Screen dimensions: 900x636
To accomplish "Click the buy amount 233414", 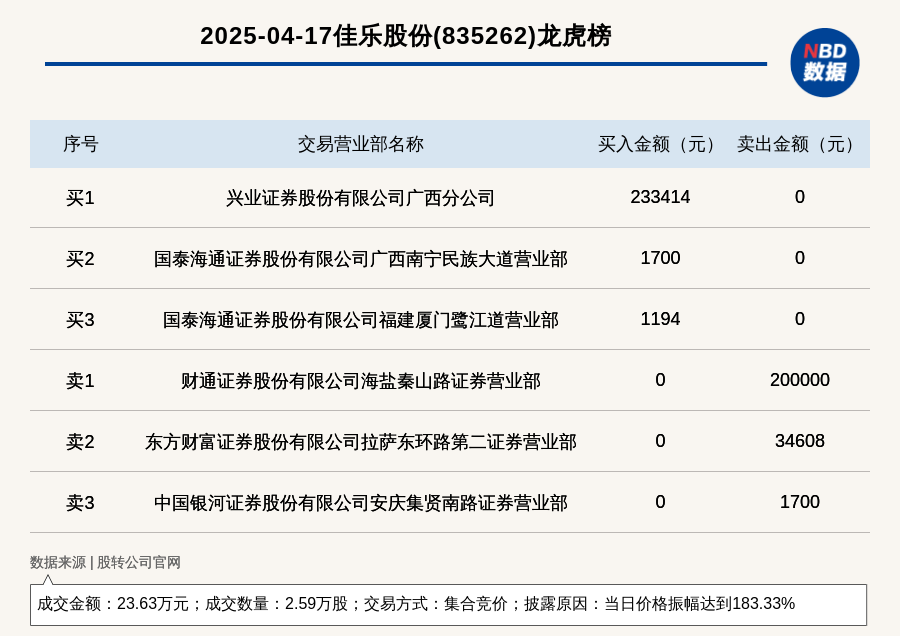I will tap(660, 197).
